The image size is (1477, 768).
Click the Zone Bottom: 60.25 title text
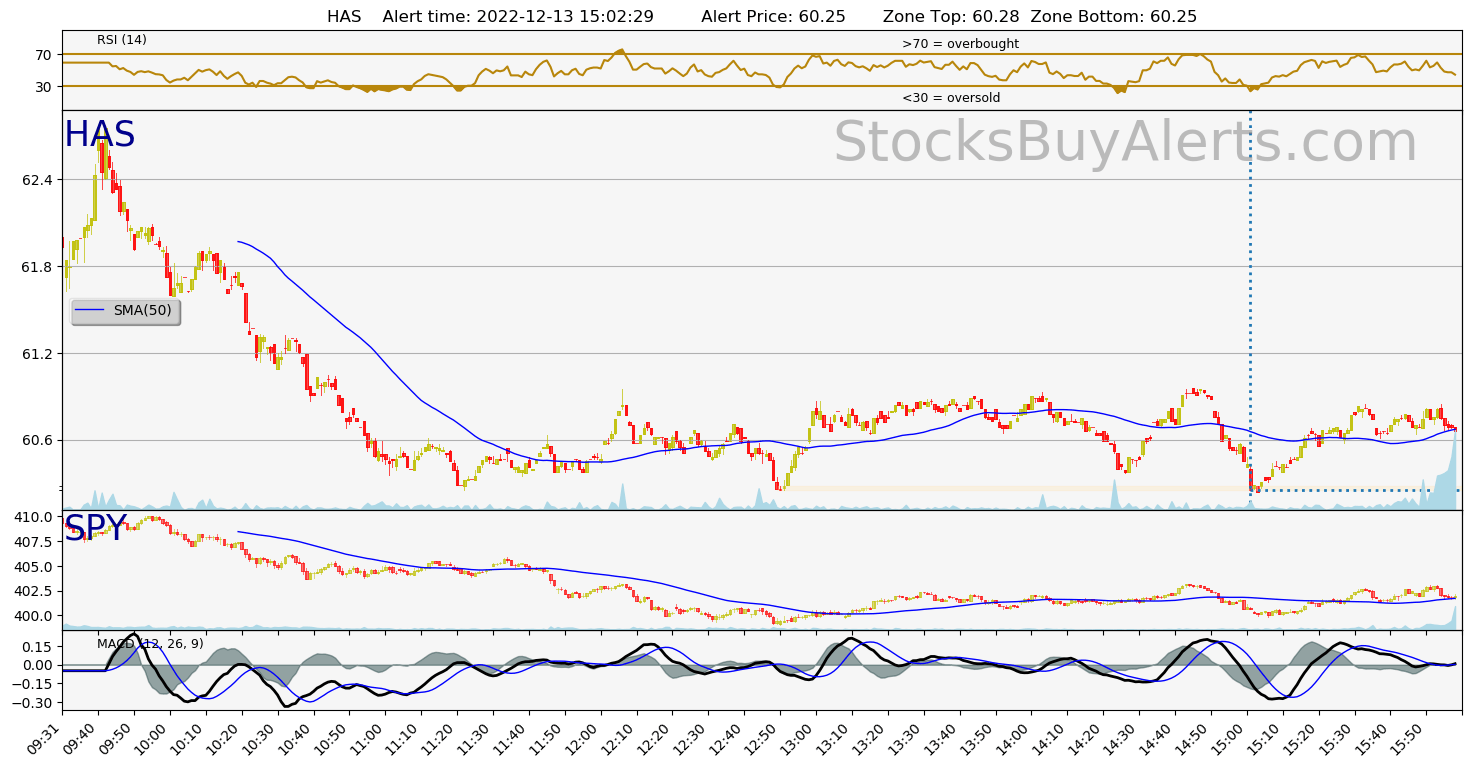pos(1113,16)
